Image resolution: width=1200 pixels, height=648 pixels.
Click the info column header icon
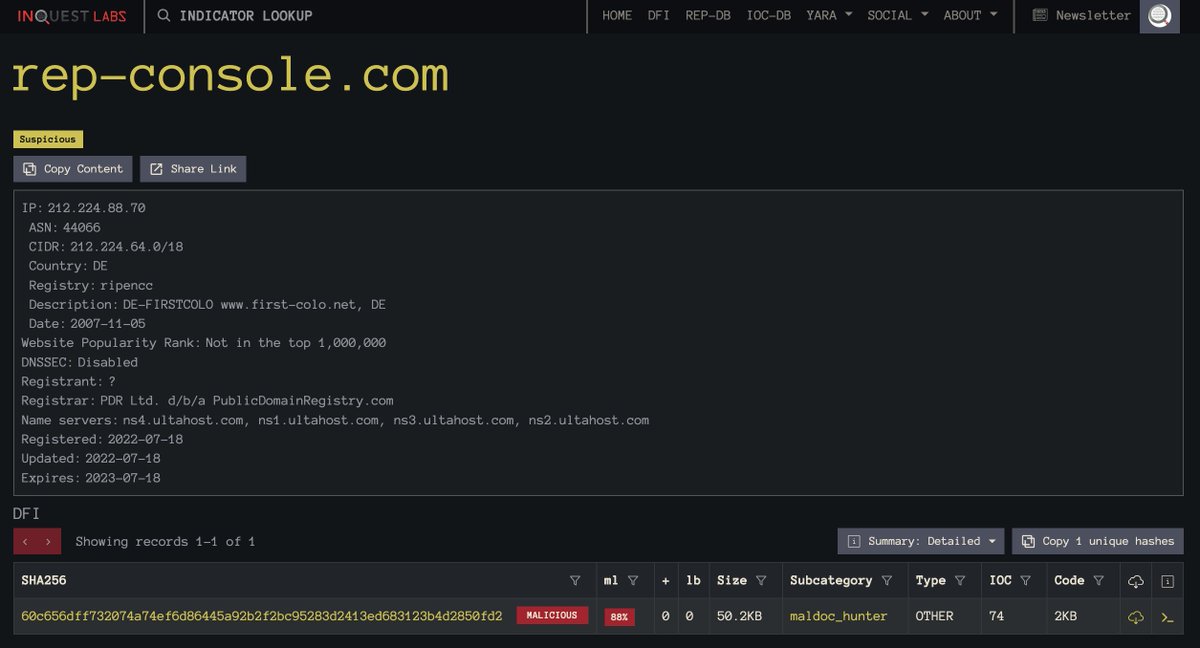[1167, 581]
